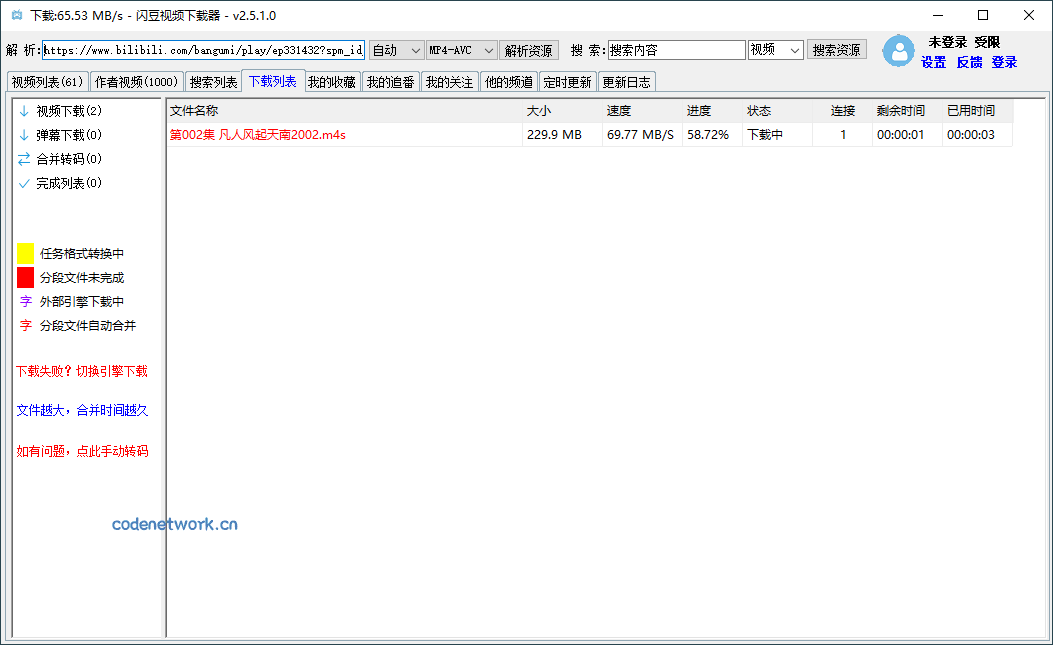Select the 视频下载 download arrow icon
1053x645 pixels.
25,110
